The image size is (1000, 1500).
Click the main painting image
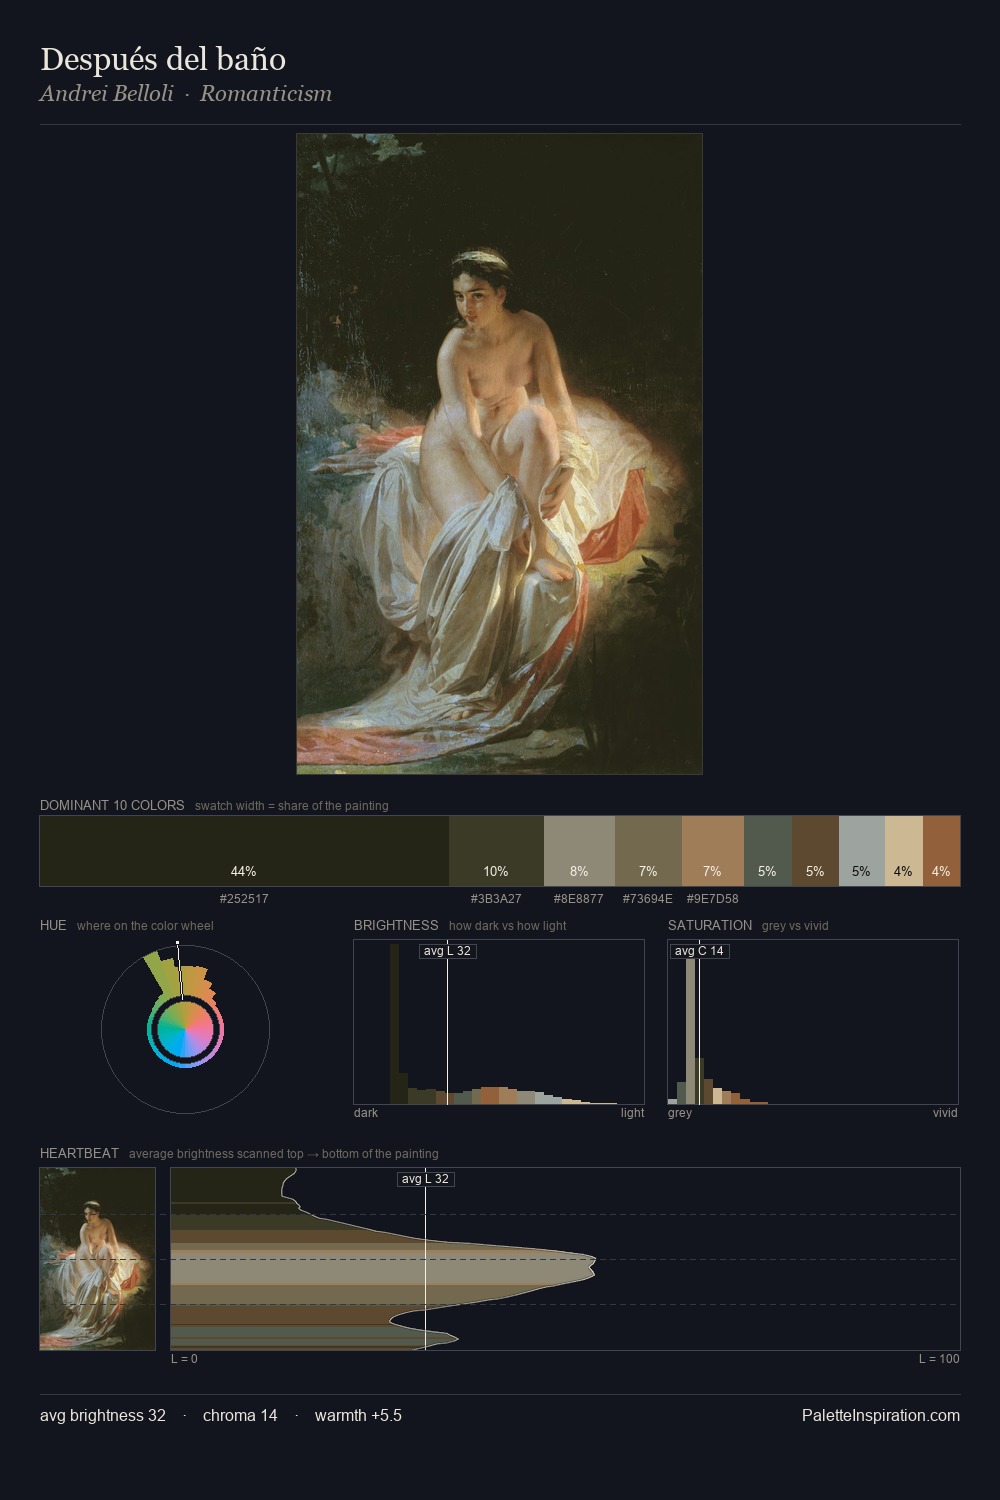pos(499,454)
